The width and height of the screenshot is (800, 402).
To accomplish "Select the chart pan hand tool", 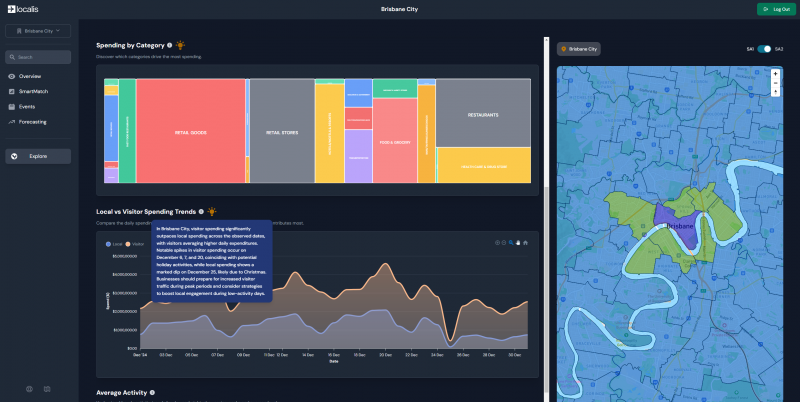I will click(518, 243).
